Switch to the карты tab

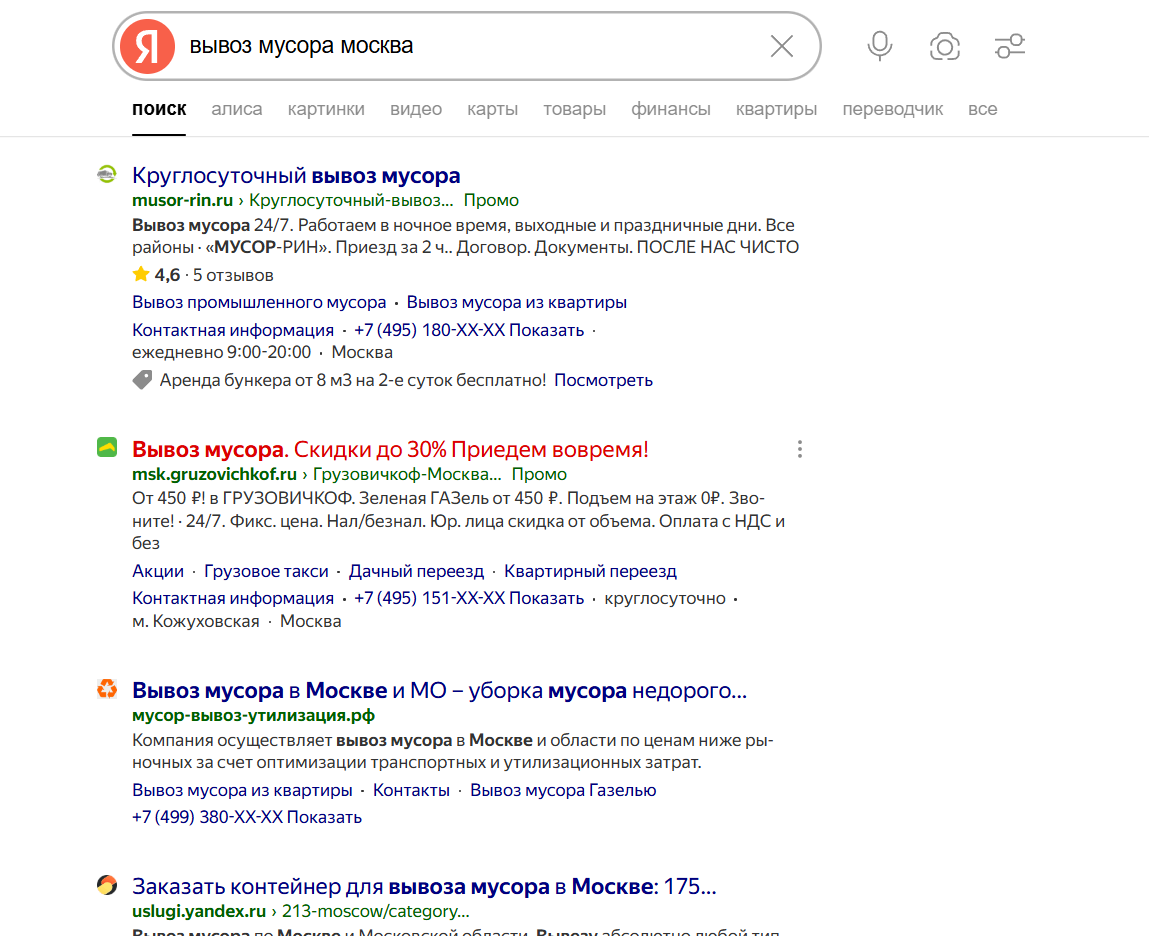click(492, 109)
